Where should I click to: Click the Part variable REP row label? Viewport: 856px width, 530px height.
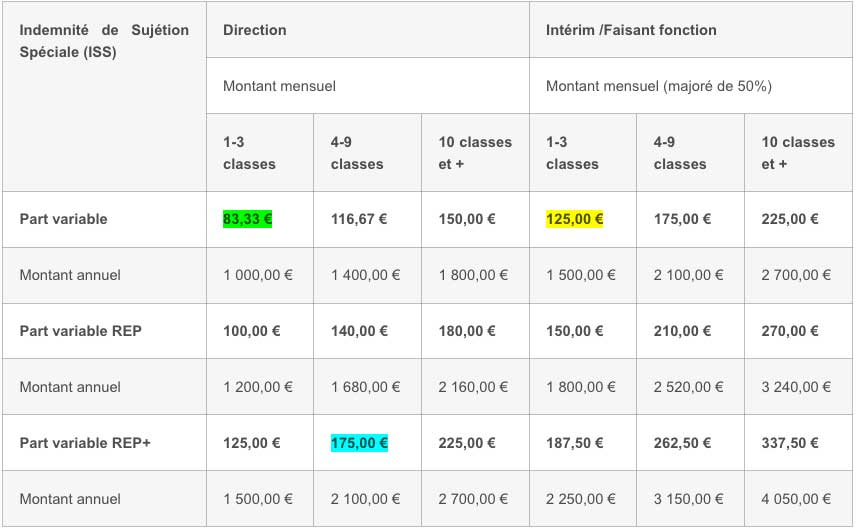[x=80, y=331]
